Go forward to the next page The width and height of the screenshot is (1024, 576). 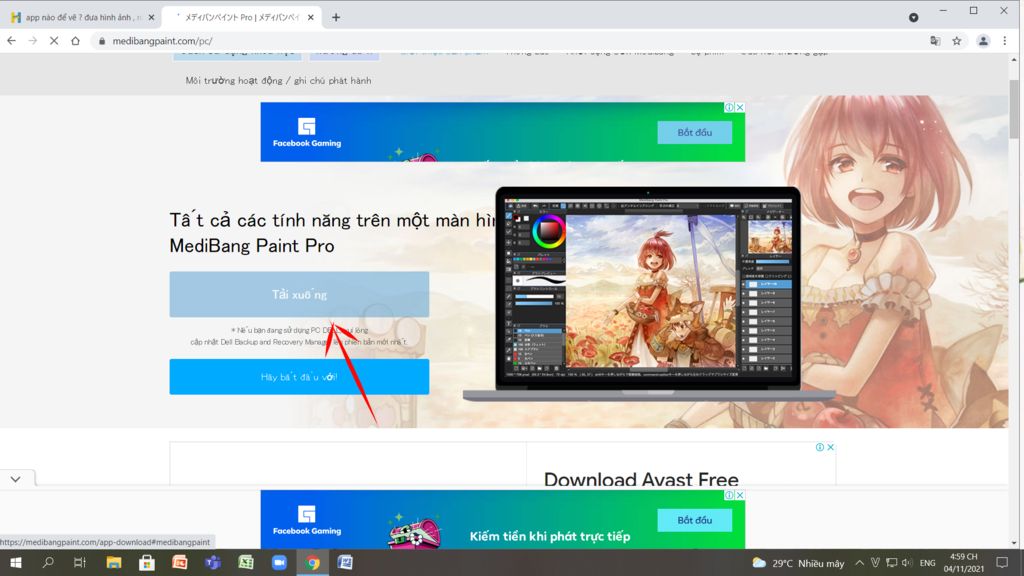(x=33, y=40)
